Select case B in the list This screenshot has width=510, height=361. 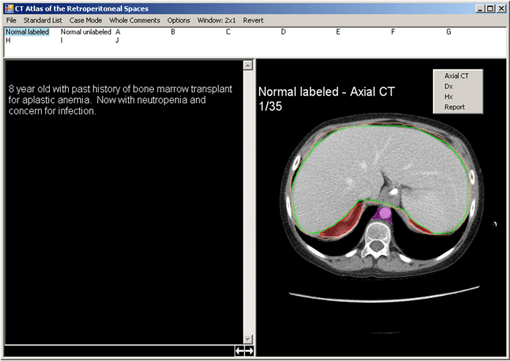(x=173, y=32)
